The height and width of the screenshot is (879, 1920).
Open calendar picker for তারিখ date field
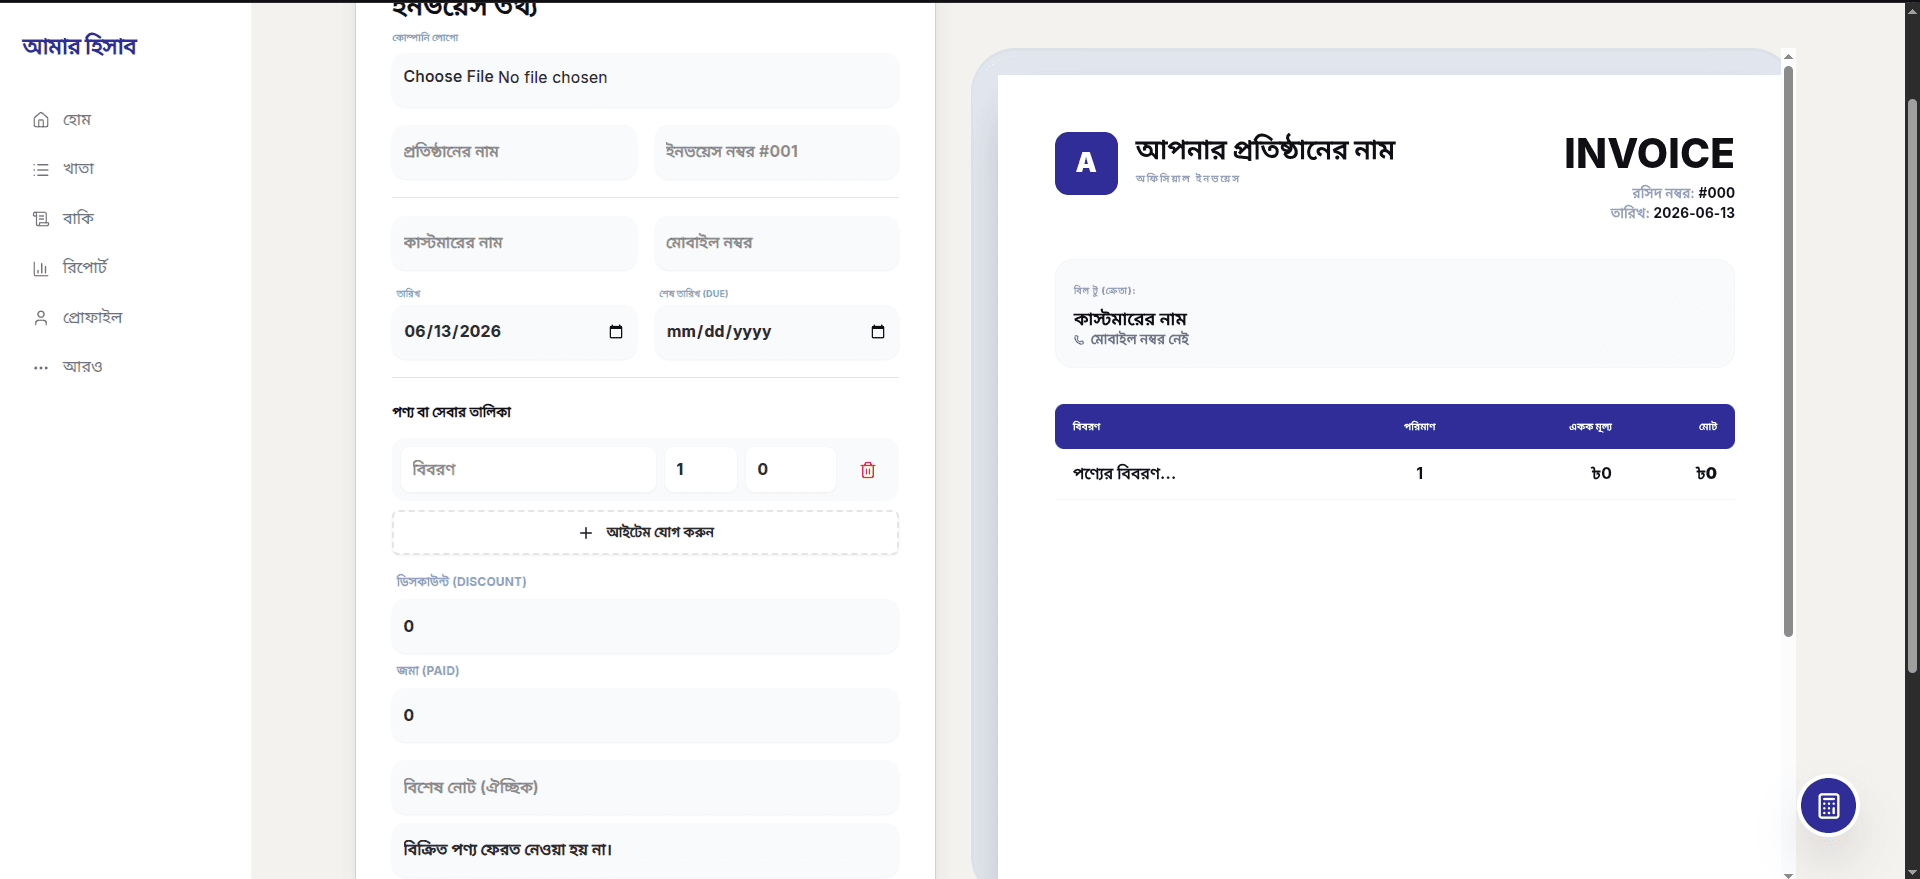pyautogui.click(x=616, y=332)
